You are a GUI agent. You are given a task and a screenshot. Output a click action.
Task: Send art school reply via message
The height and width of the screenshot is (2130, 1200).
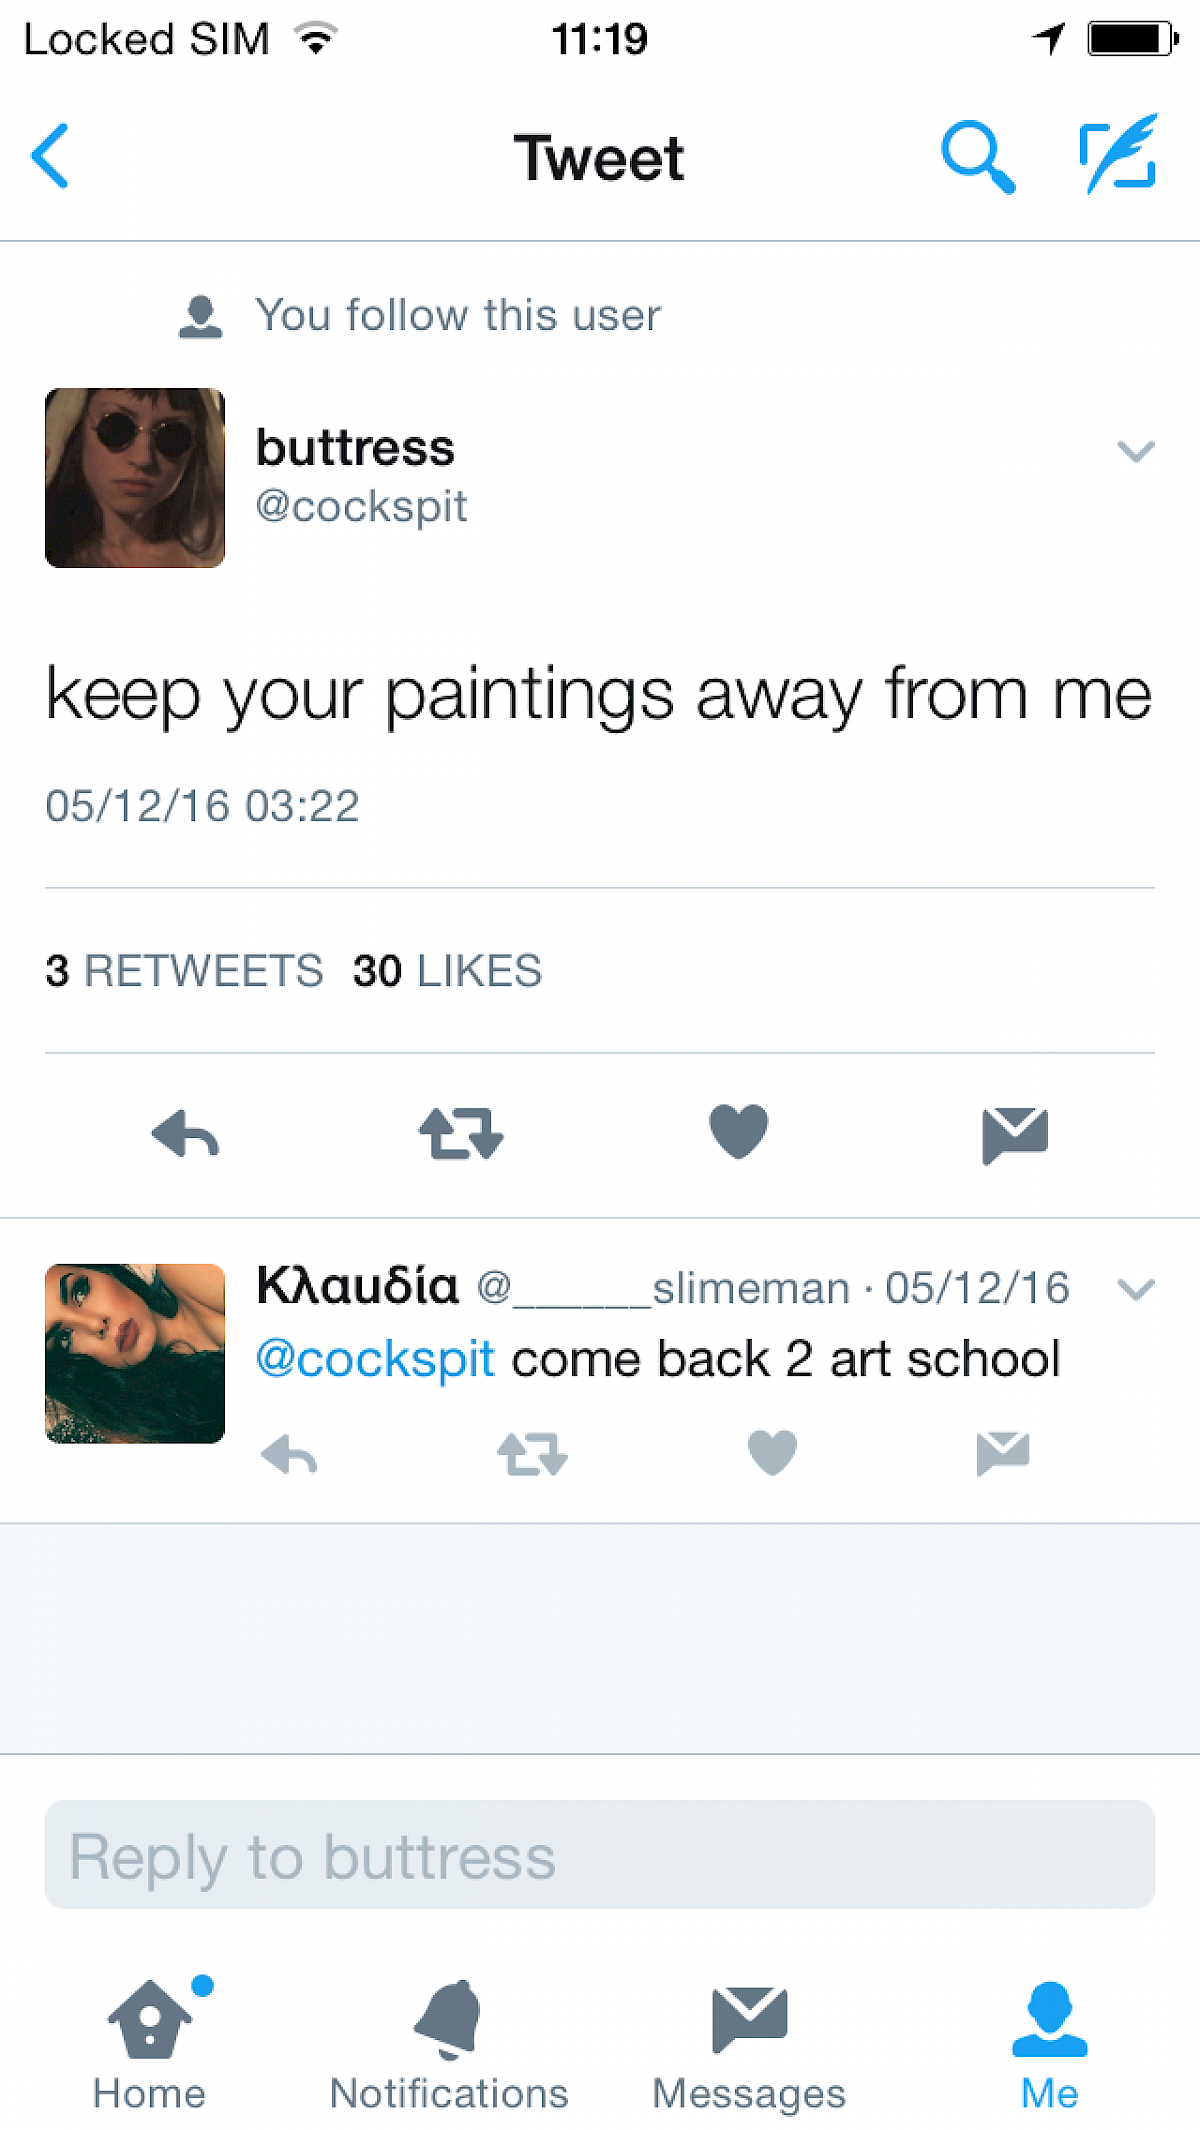pyautogui.click(x=1003, y=1453)
